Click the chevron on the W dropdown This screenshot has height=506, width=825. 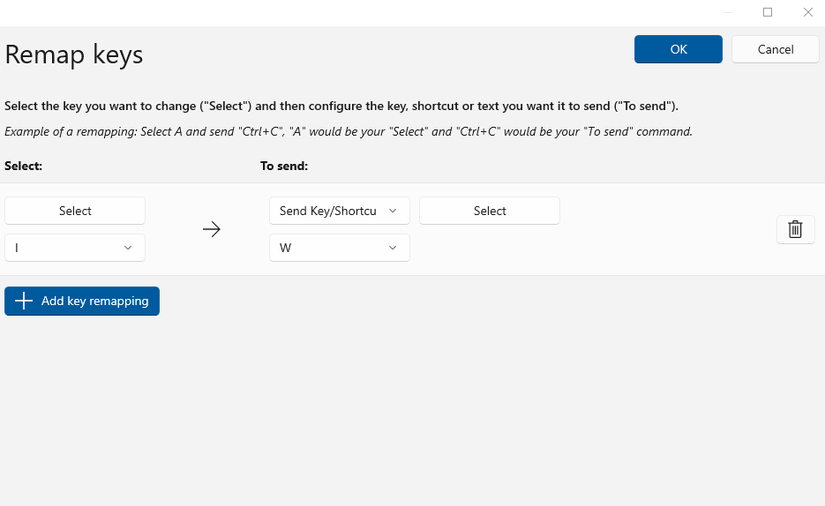coord(392,248)
